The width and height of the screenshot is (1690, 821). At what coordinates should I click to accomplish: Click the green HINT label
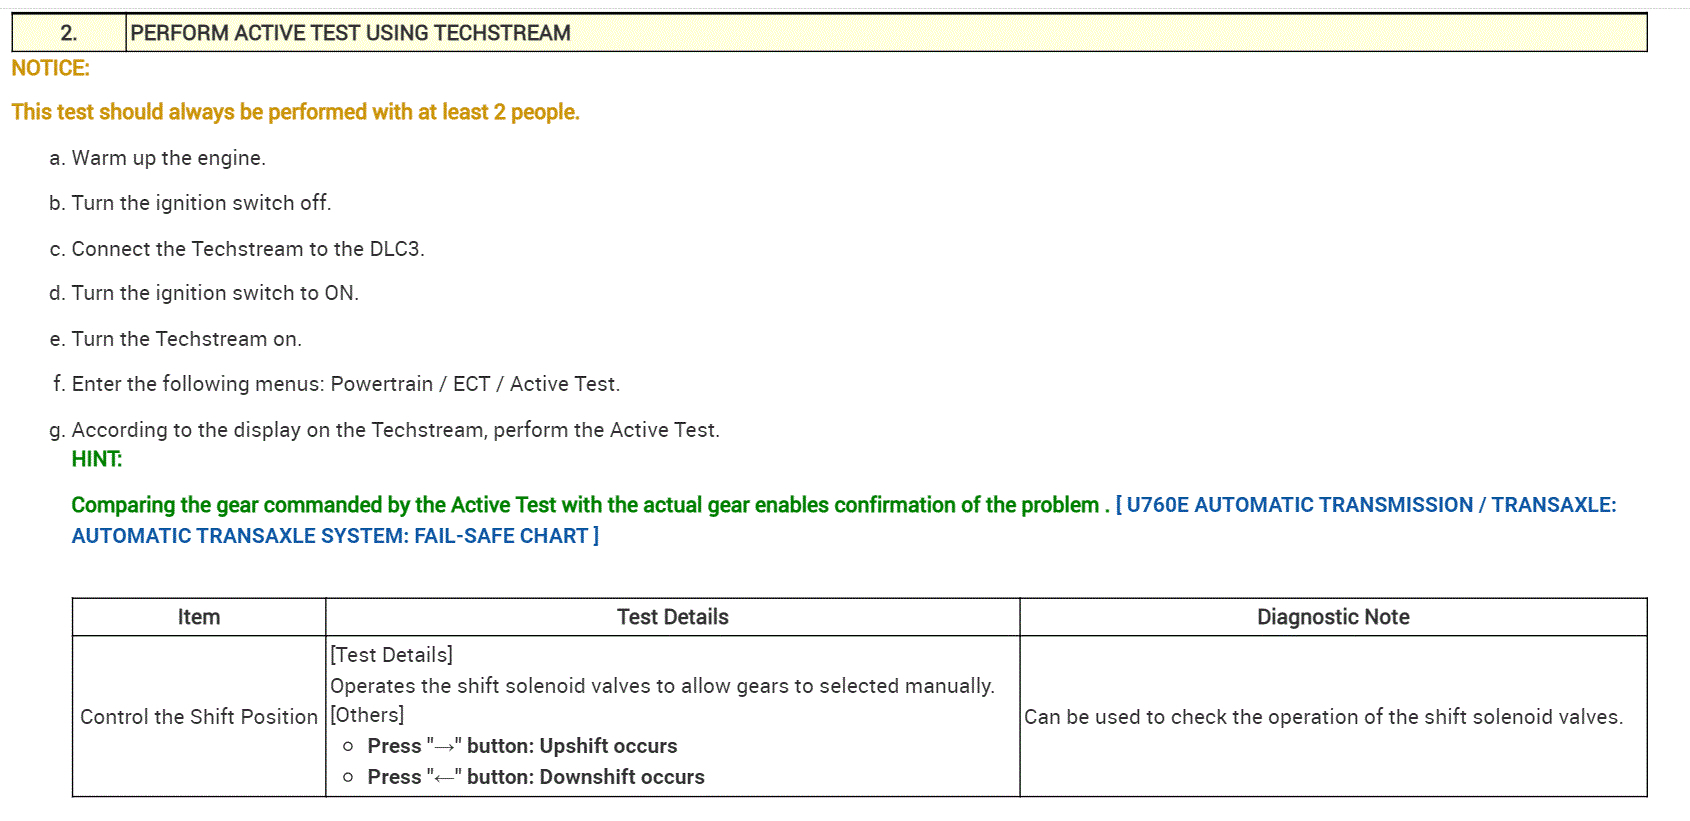[96, 459]
